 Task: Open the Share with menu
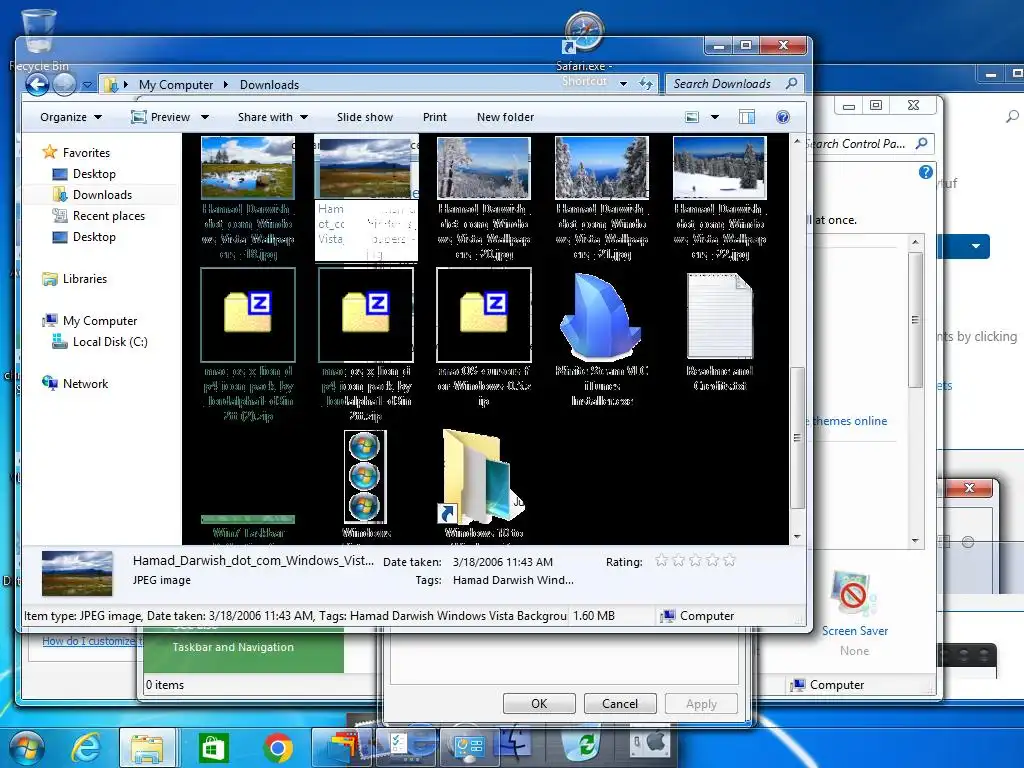[x=272, y=117]
